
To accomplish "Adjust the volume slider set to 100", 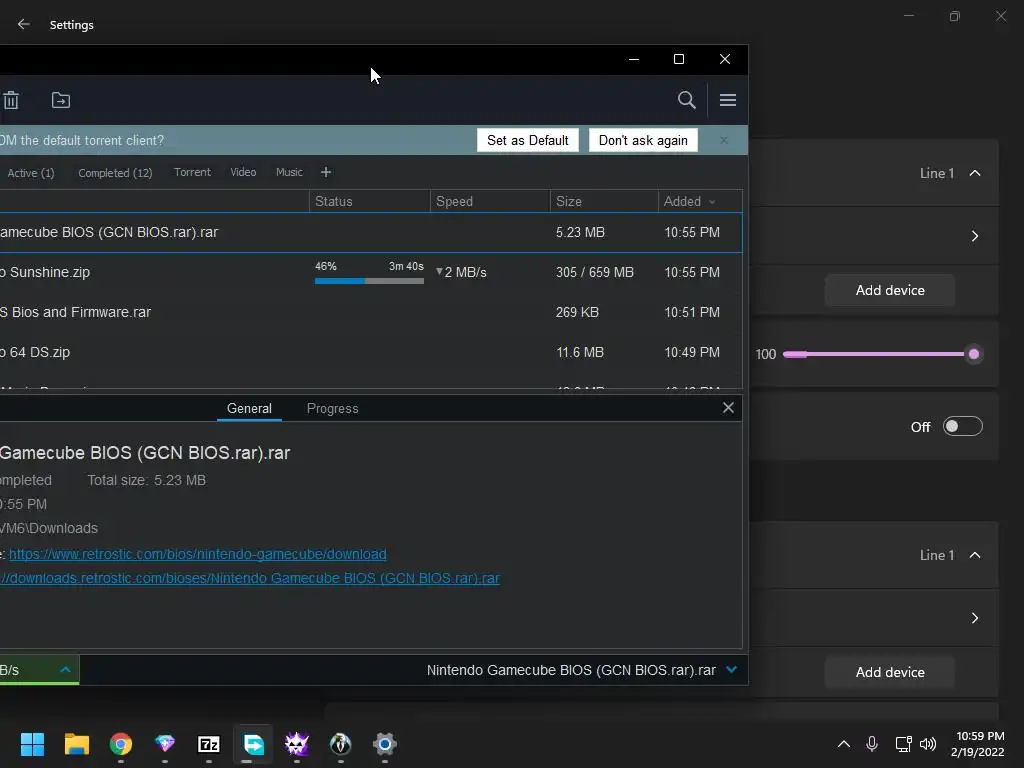I will [974, 354].
